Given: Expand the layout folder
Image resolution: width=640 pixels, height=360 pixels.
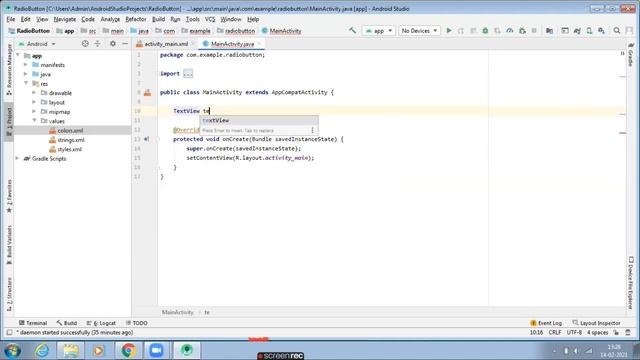Looking at the screenshot, I should pos(34,102).
